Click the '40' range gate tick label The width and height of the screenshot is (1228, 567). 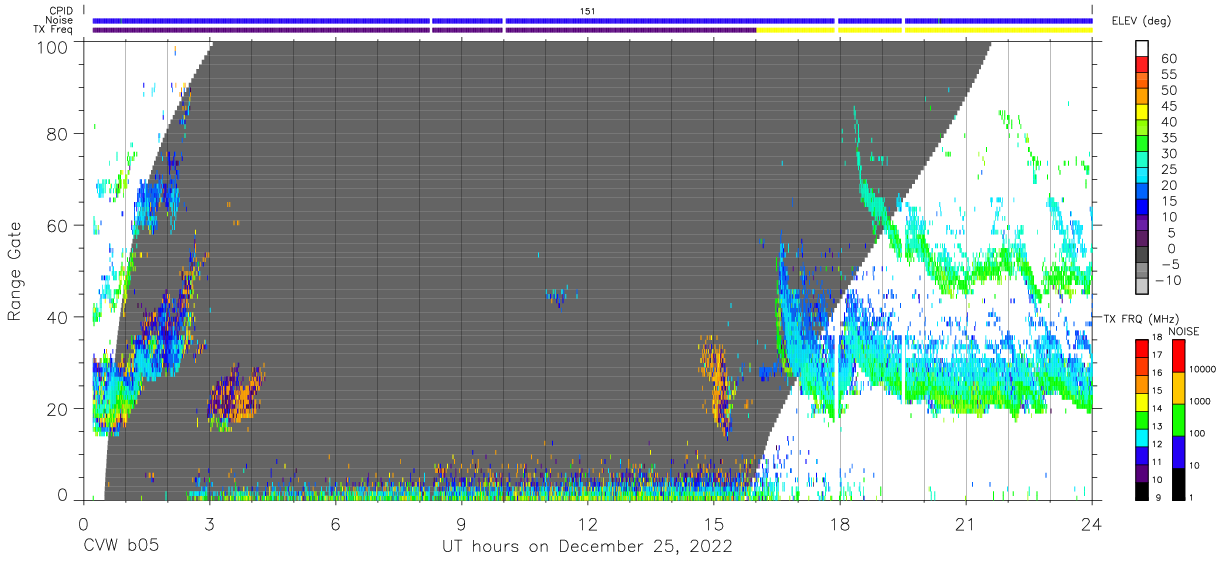(x=58, y=317)
